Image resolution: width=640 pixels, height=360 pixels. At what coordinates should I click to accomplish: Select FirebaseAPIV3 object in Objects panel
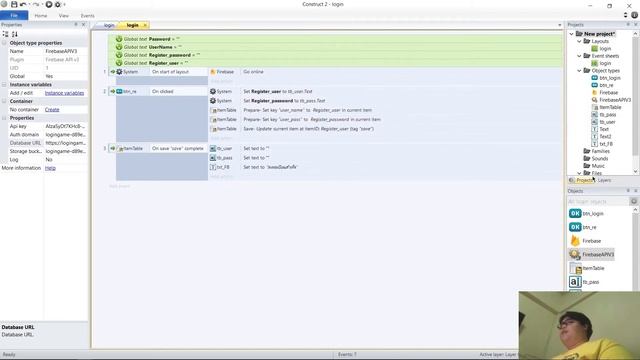tap(591, 255)
